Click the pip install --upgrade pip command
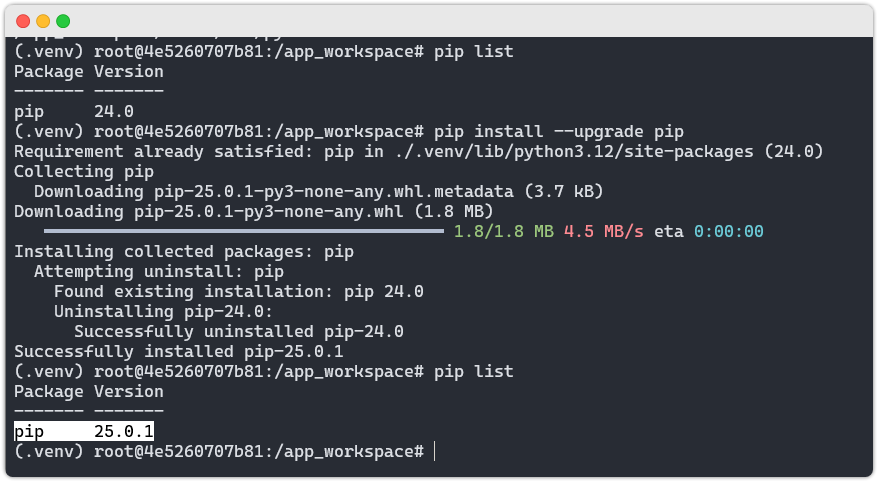878x482 pixels. click(559, 132)
